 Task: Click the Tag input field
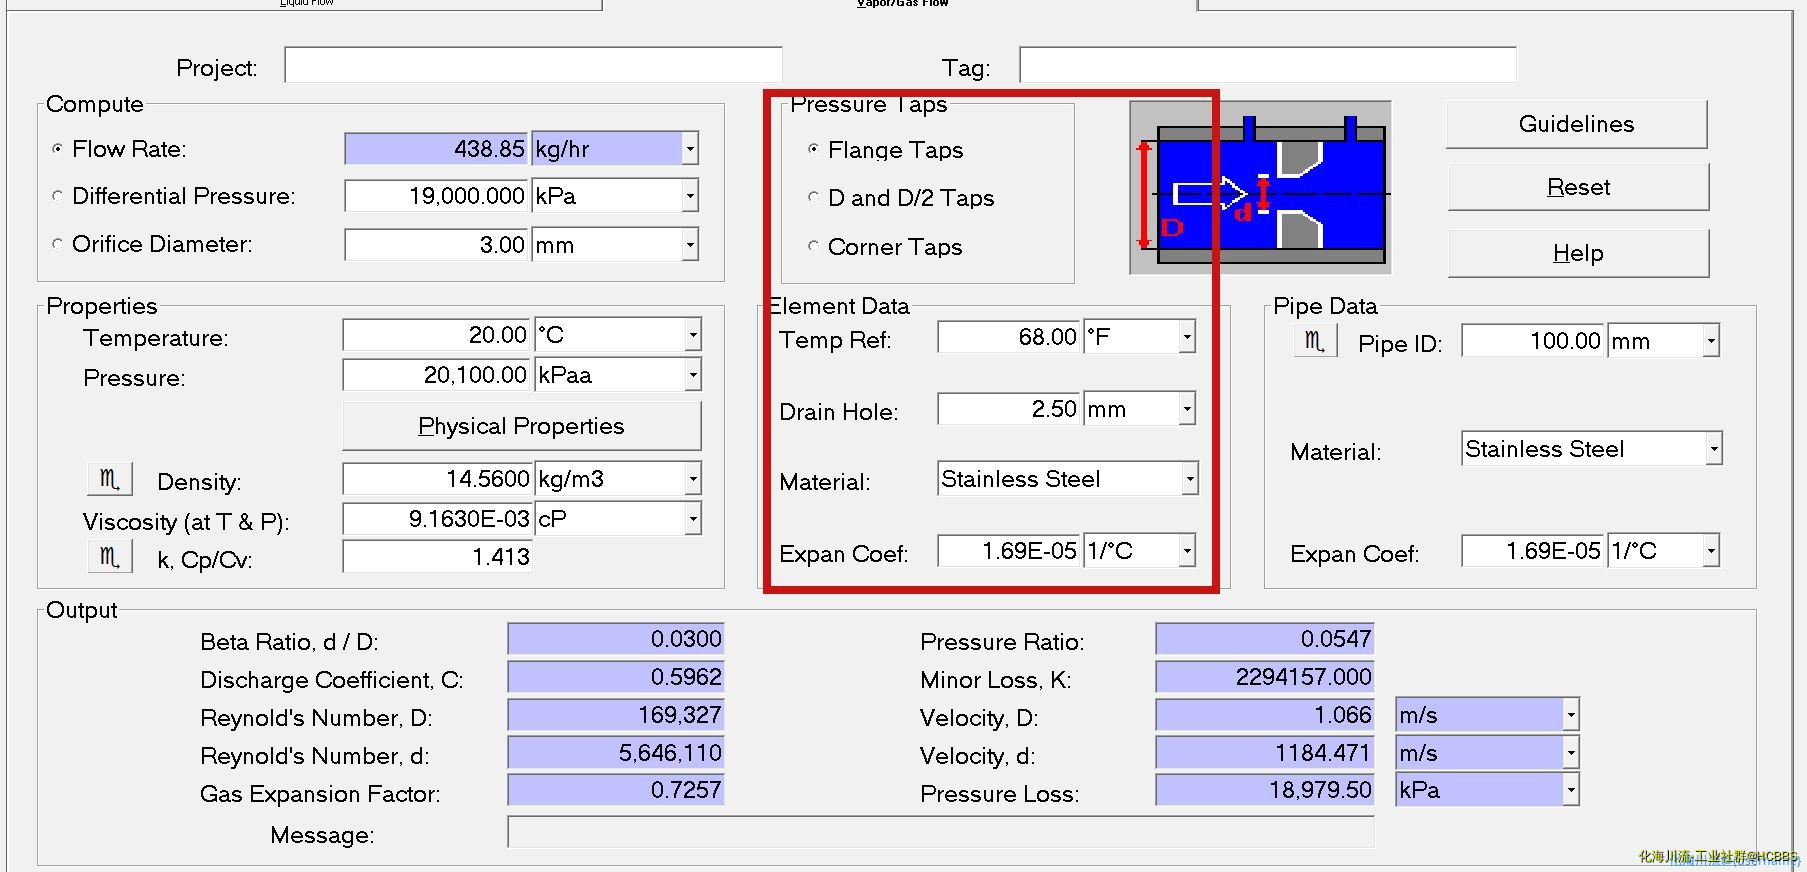point(1268,65)
